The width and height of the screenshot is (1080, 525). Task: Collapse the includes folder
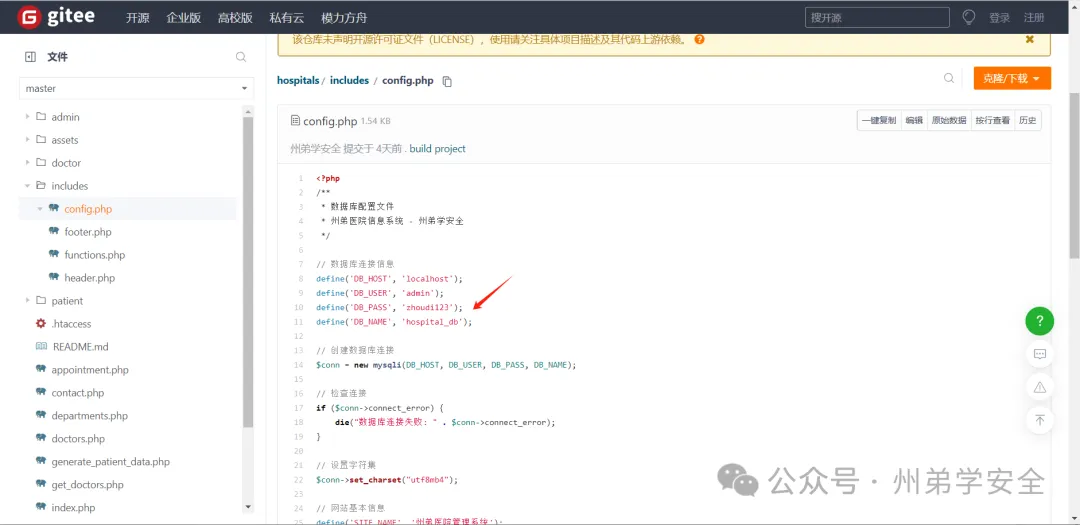[x=28, y=186]
